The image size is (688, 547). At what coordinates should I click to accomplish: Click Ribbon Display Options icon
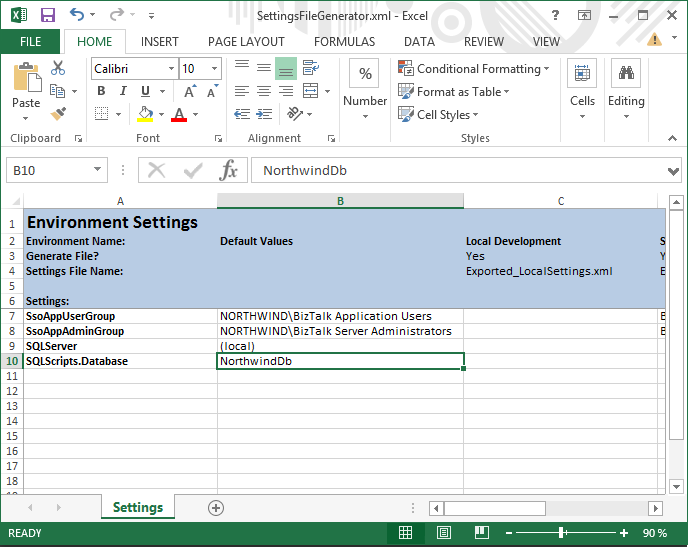[584, 15]
